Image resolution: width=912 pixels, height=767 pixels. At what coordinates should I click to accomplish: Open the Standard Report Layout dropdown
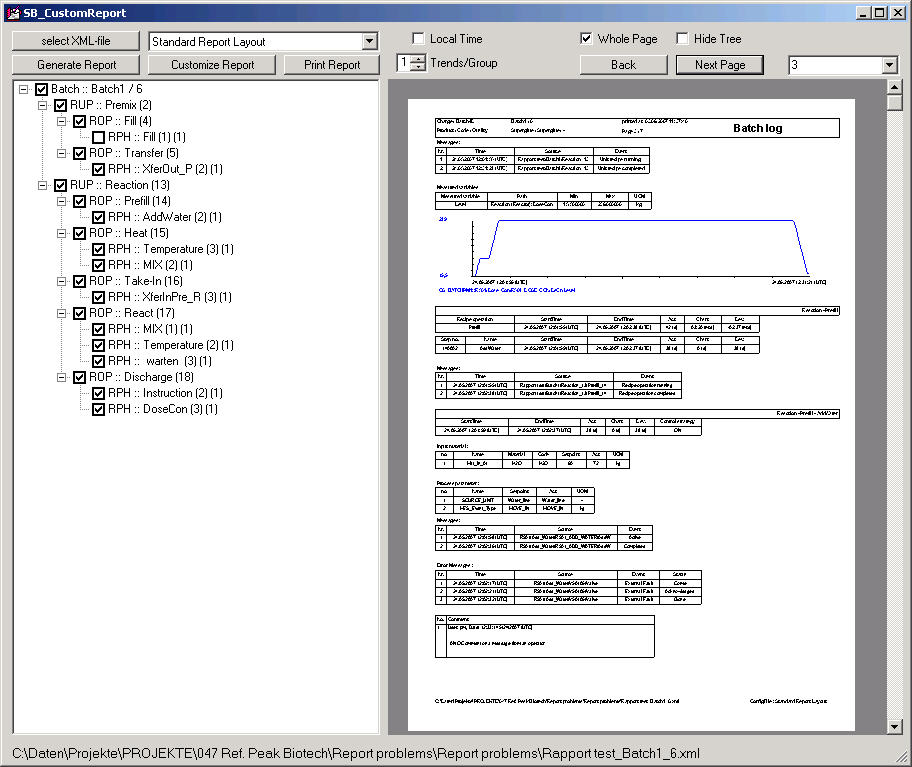click(369, 42)
